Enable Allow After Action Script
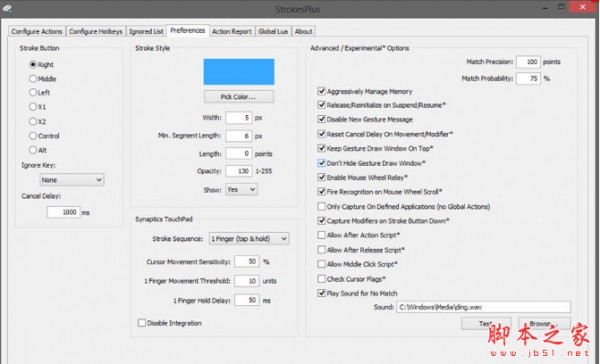Screen dimensions: 600x364 coord(359,235)
